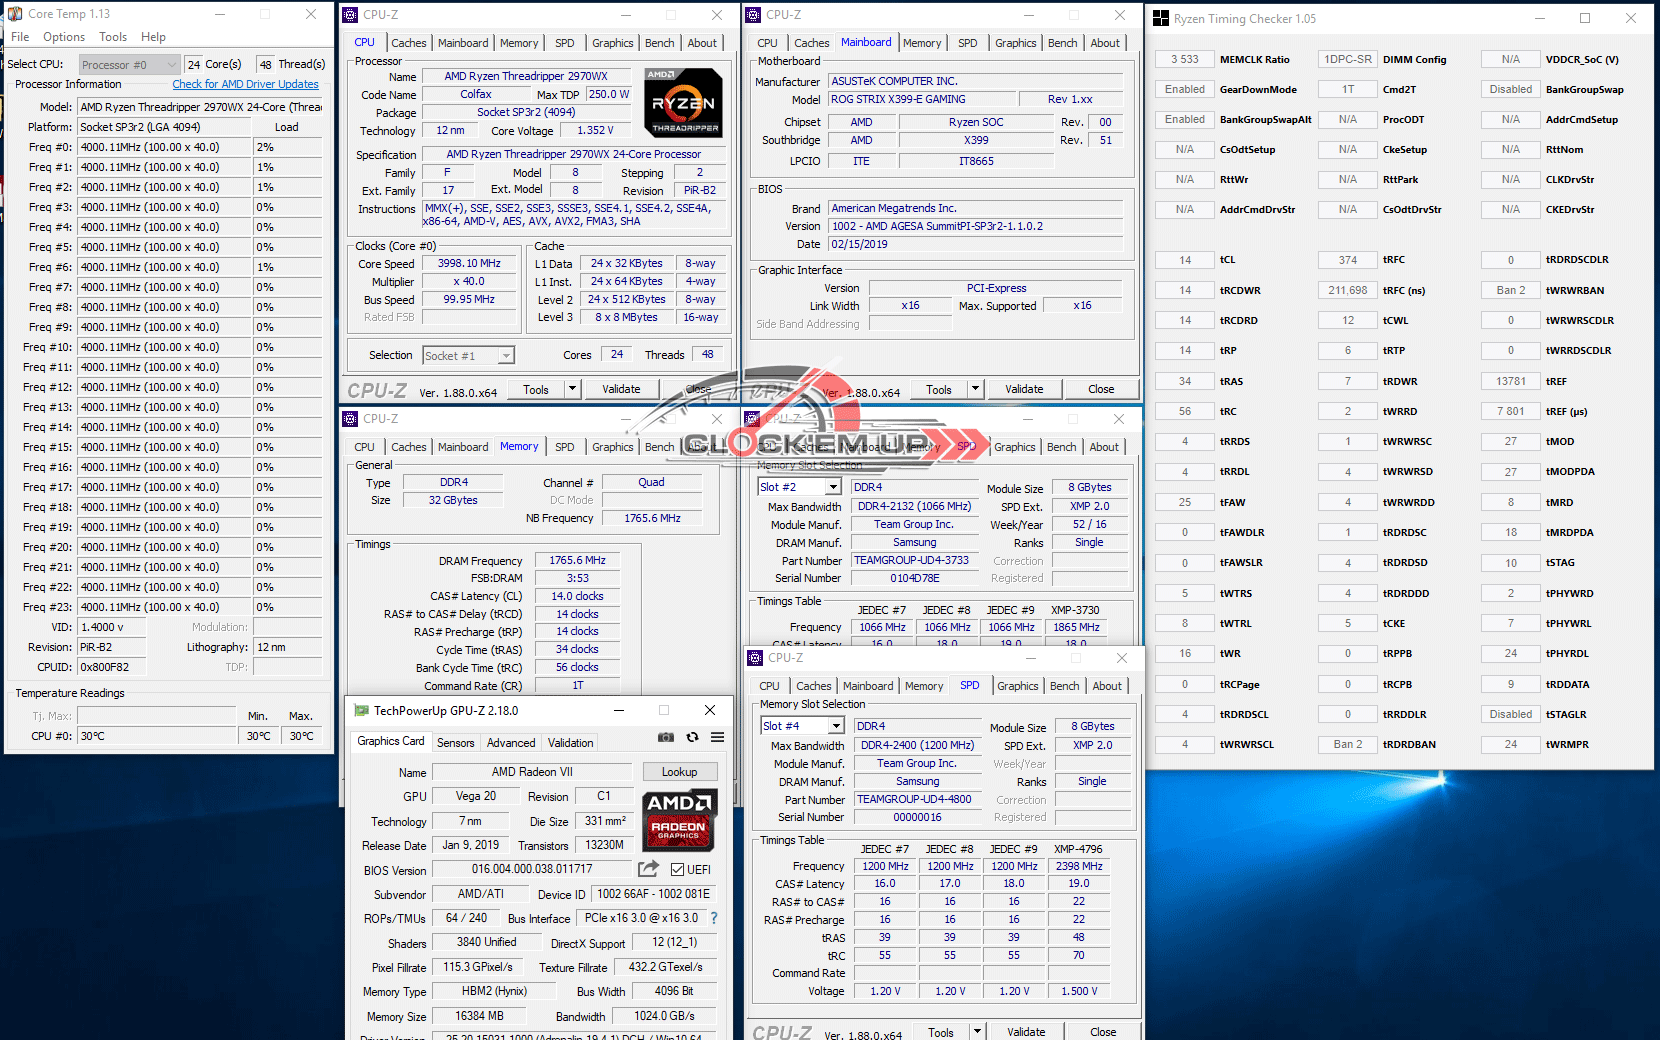This screenshot has height=1040, width=1660.
Task: Click the AMD Radeon Graphics logo
Action: coord(679,816)
